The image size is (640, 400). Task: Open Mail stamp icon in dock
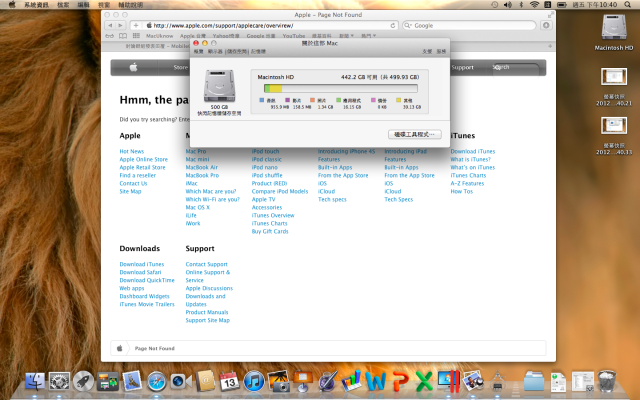click(132, 381)
